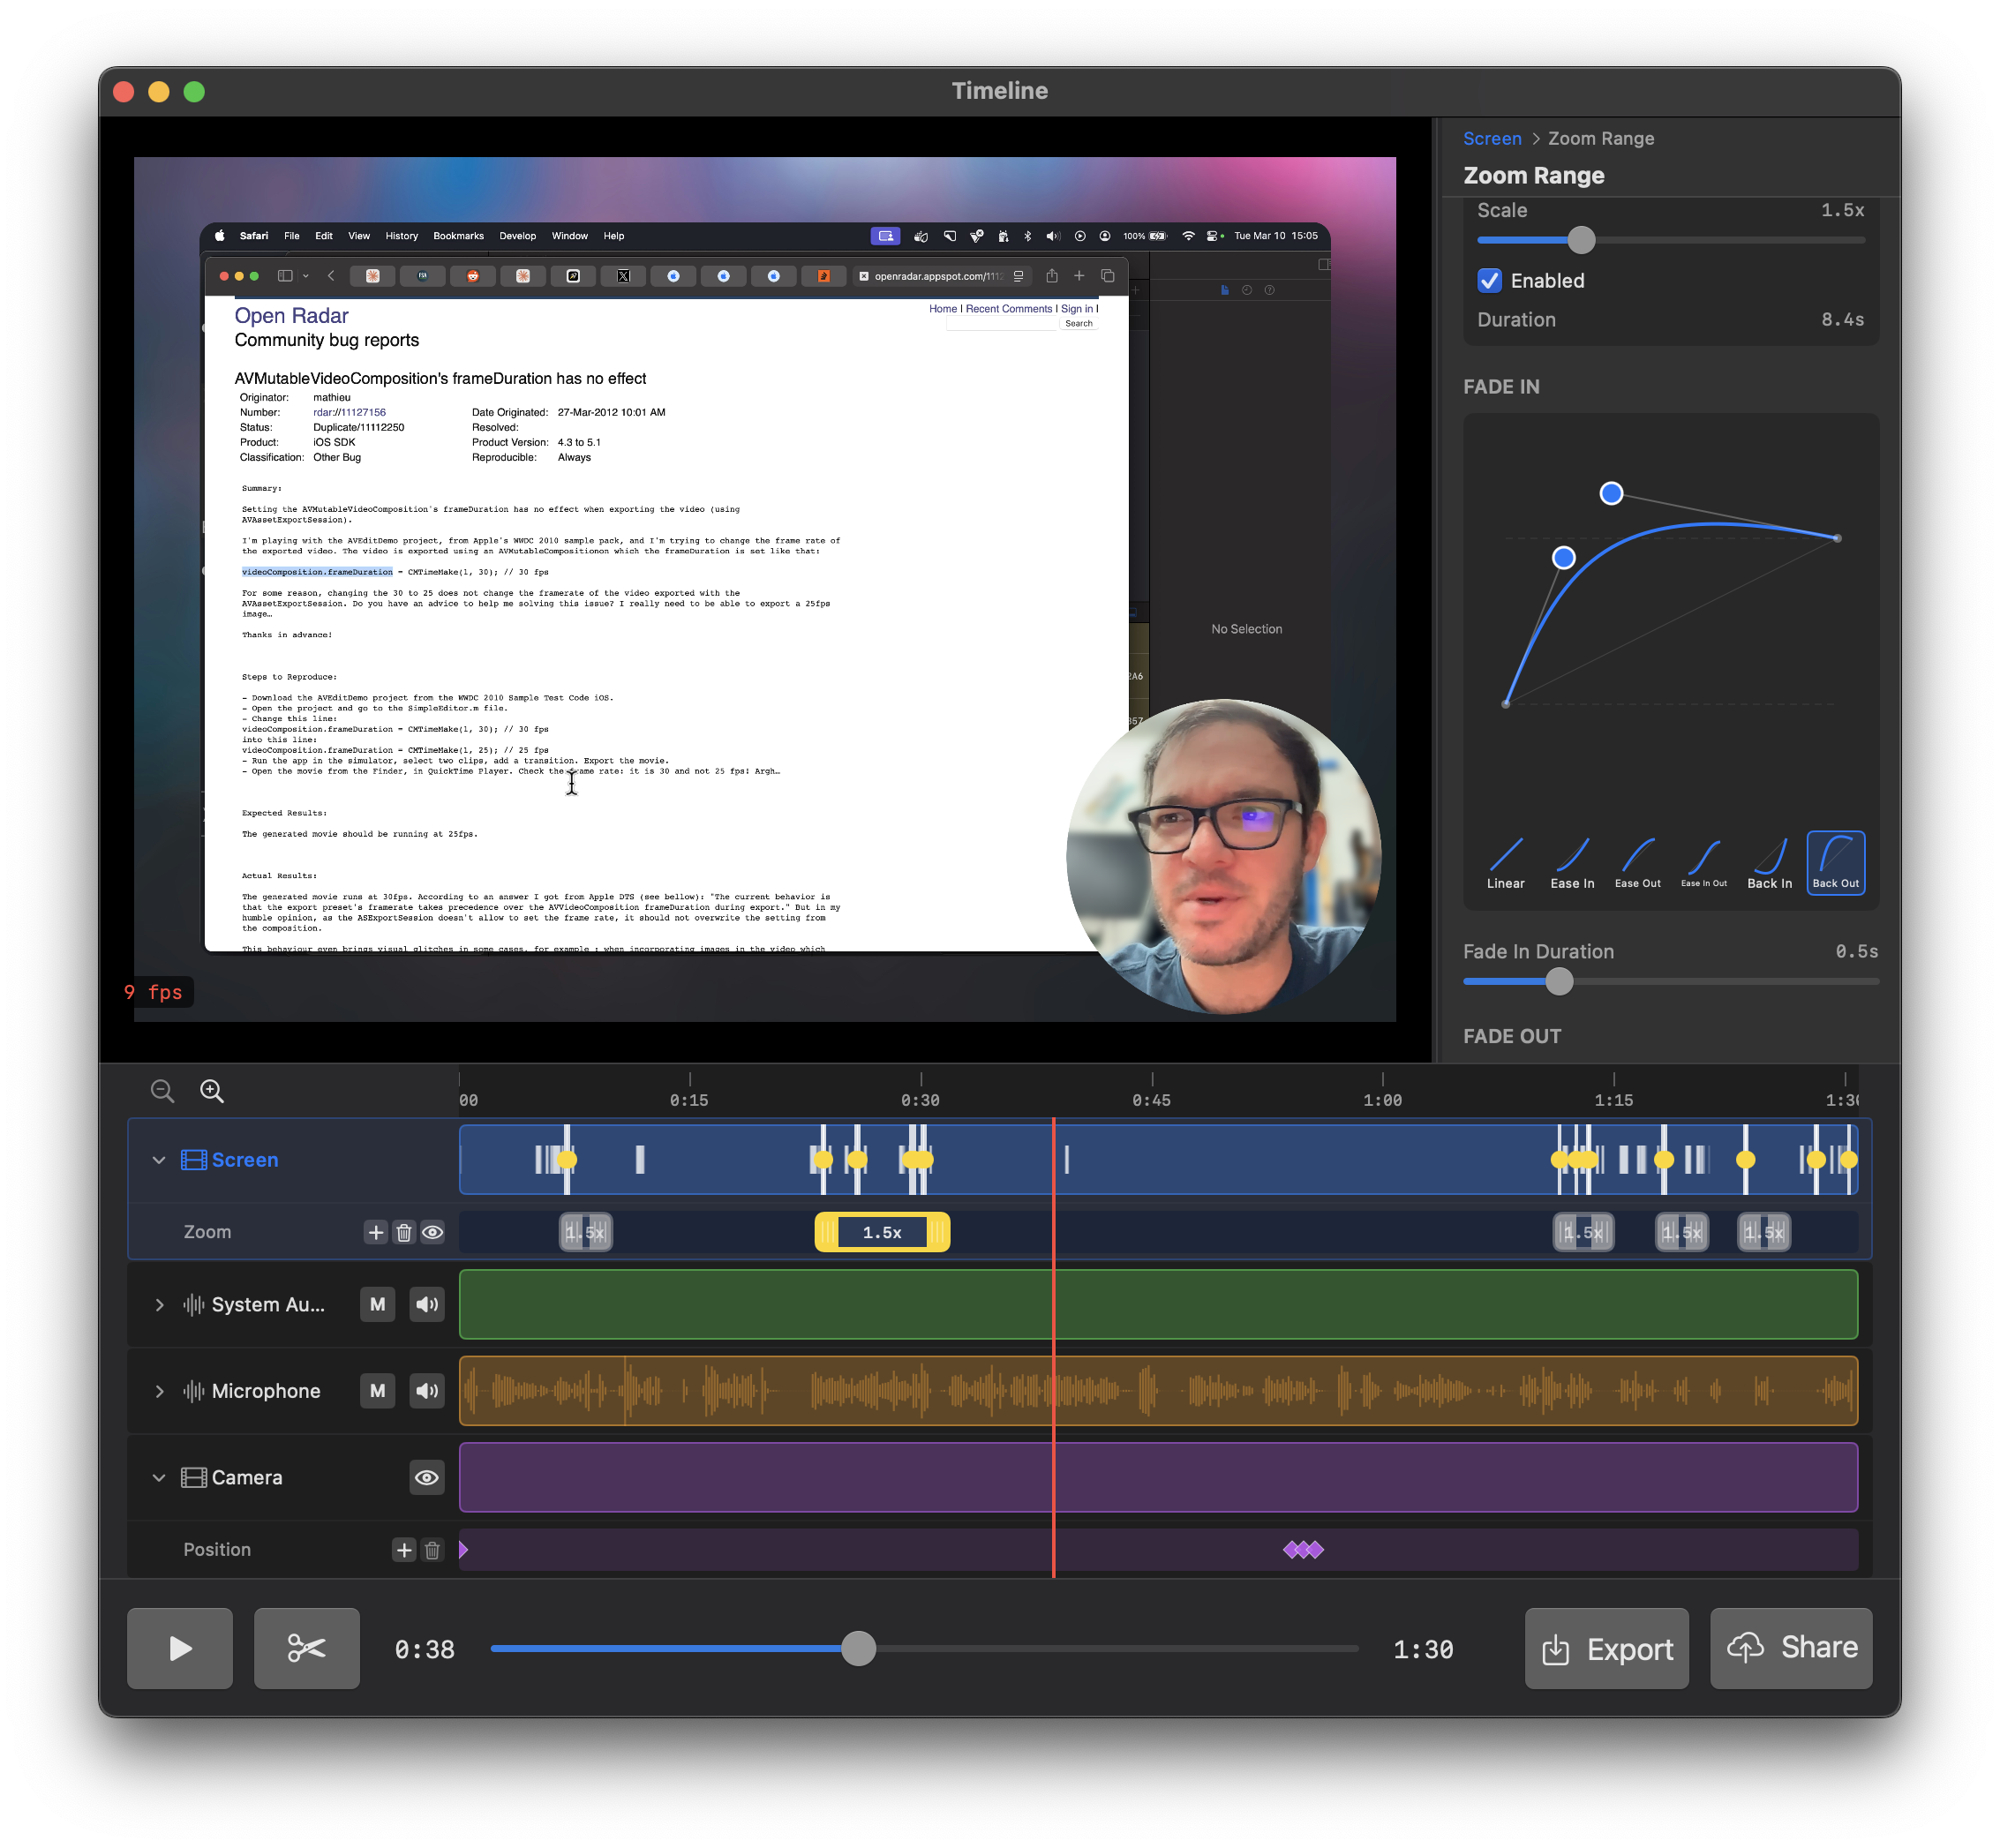Mute the Microphone track with M button
Viewport: 2000px width, 1848px height.
coord(377,1391)
